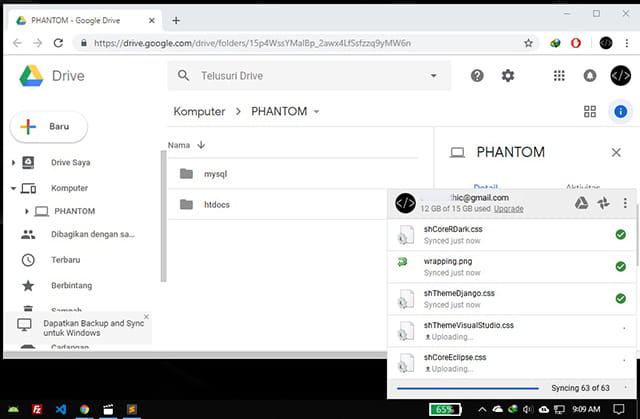
Task: Sort by the Nama column header
Action: (x=179, y=145)
